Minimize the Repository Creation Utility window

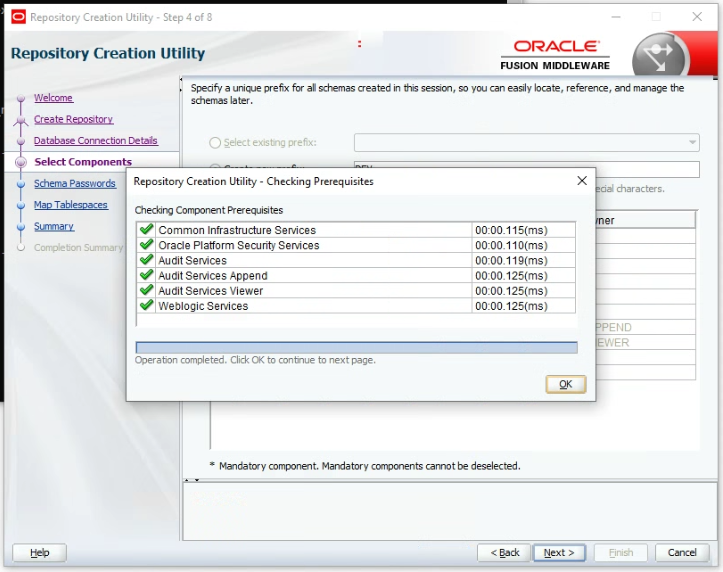(616, 17)
